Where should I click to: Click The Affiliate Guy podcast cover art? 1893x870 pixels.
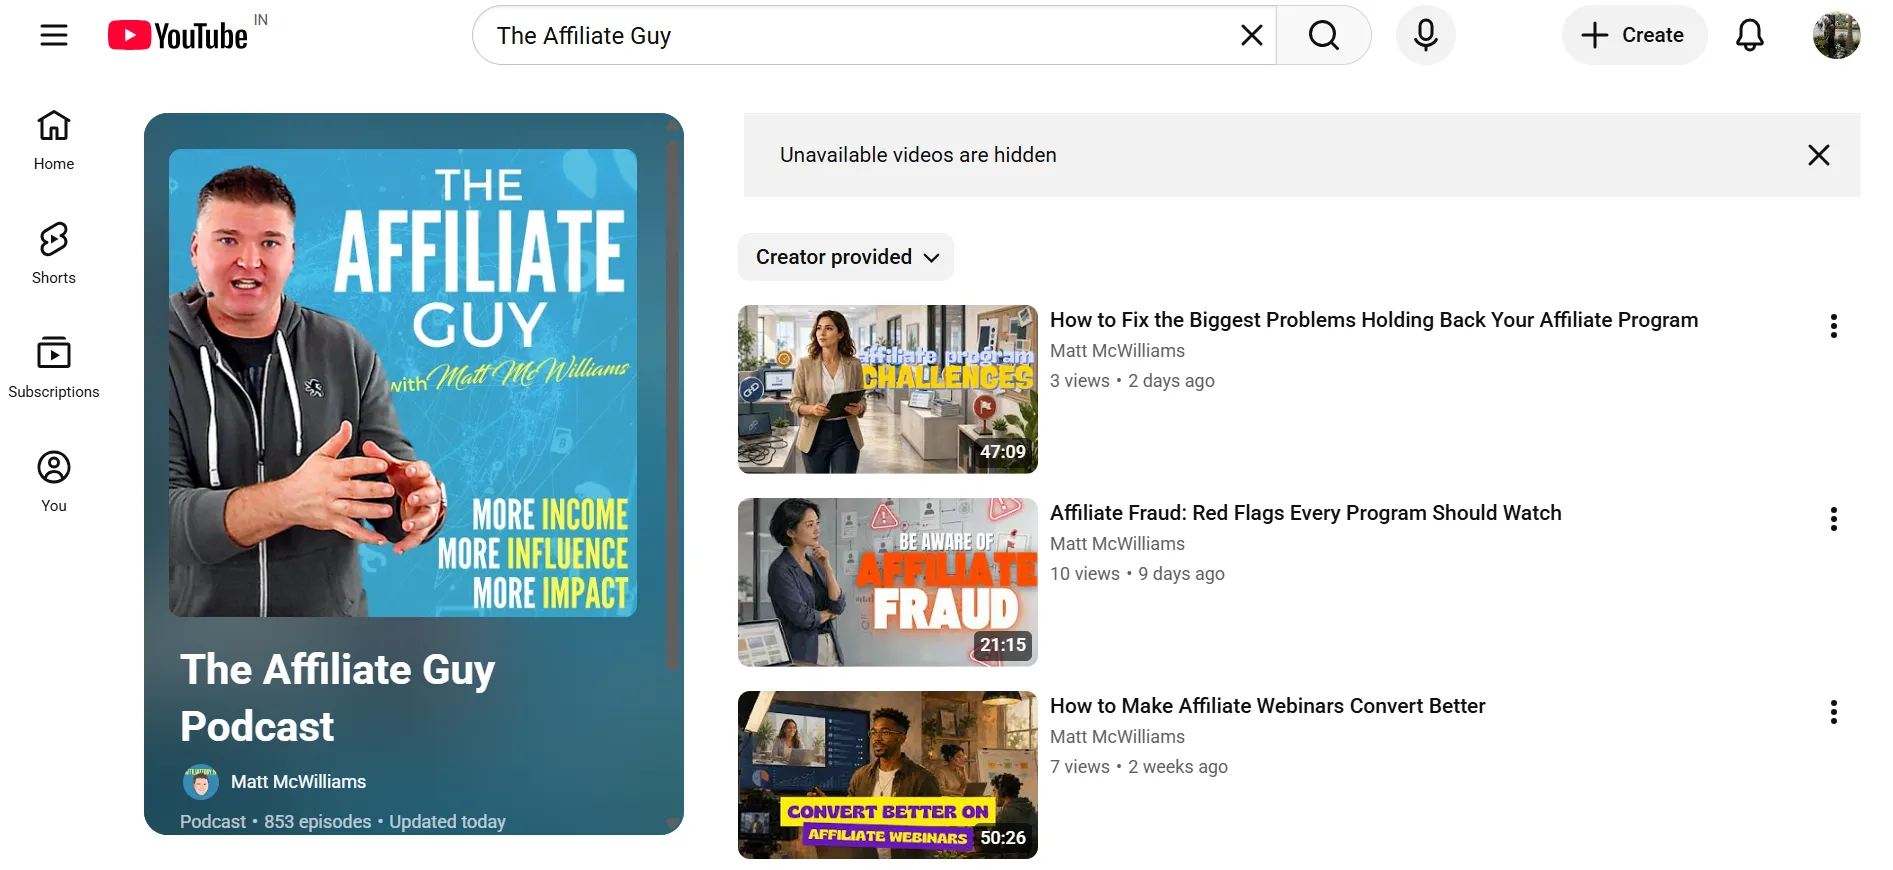[x=403, y=383]
